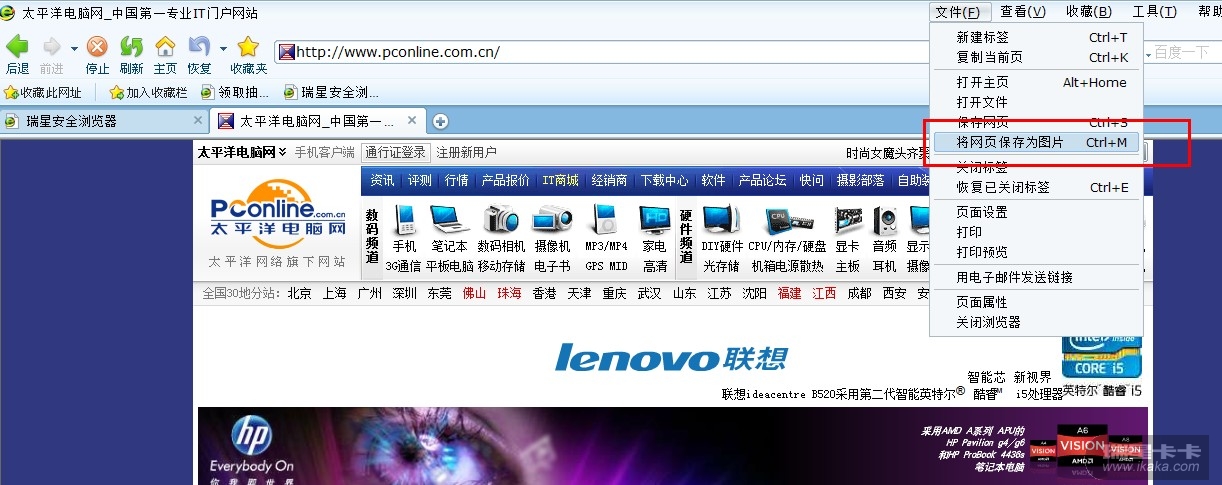
Task: Open the IT商城 navigation link
Action: pyautogui.click(x=560, y=181)
